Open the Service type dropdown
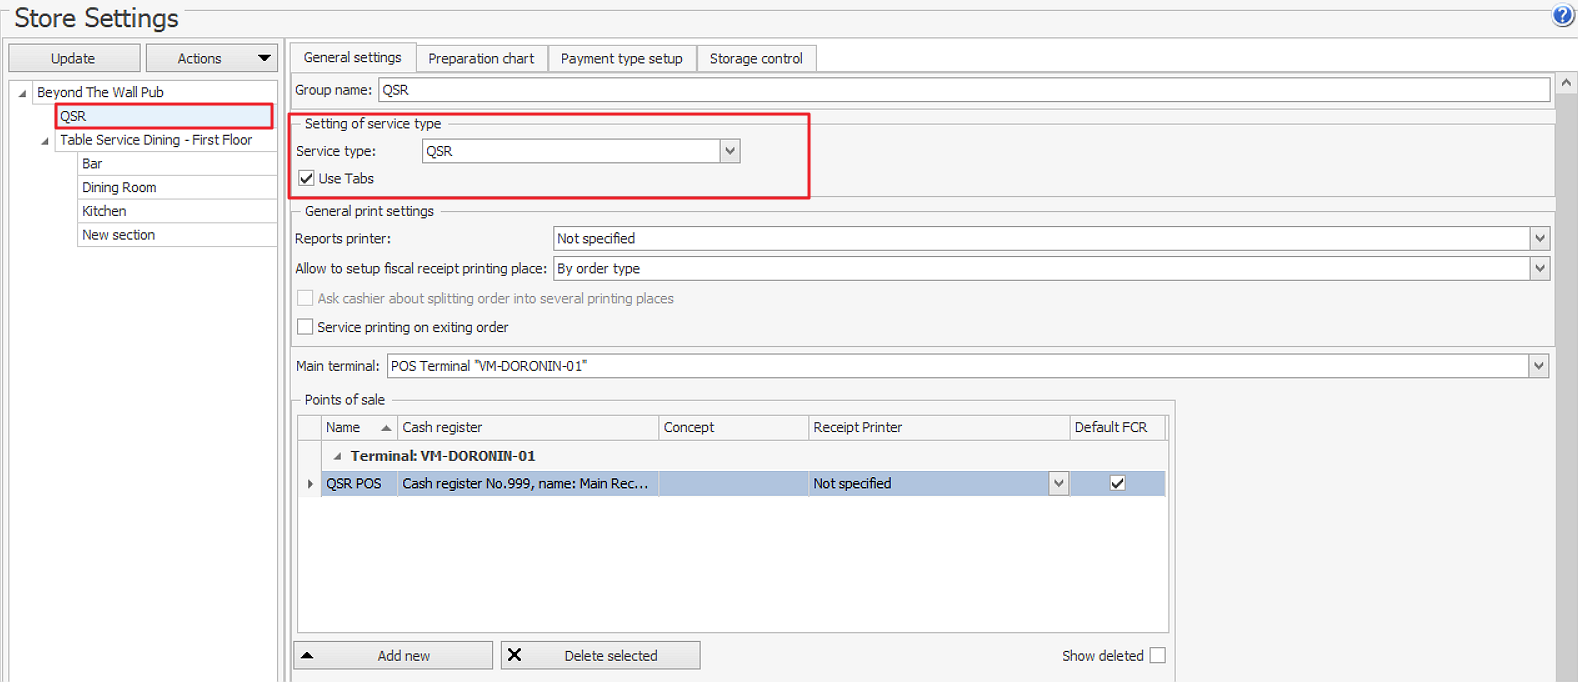The width and height of the screenshot is (1578, 682). coord(730,151)
